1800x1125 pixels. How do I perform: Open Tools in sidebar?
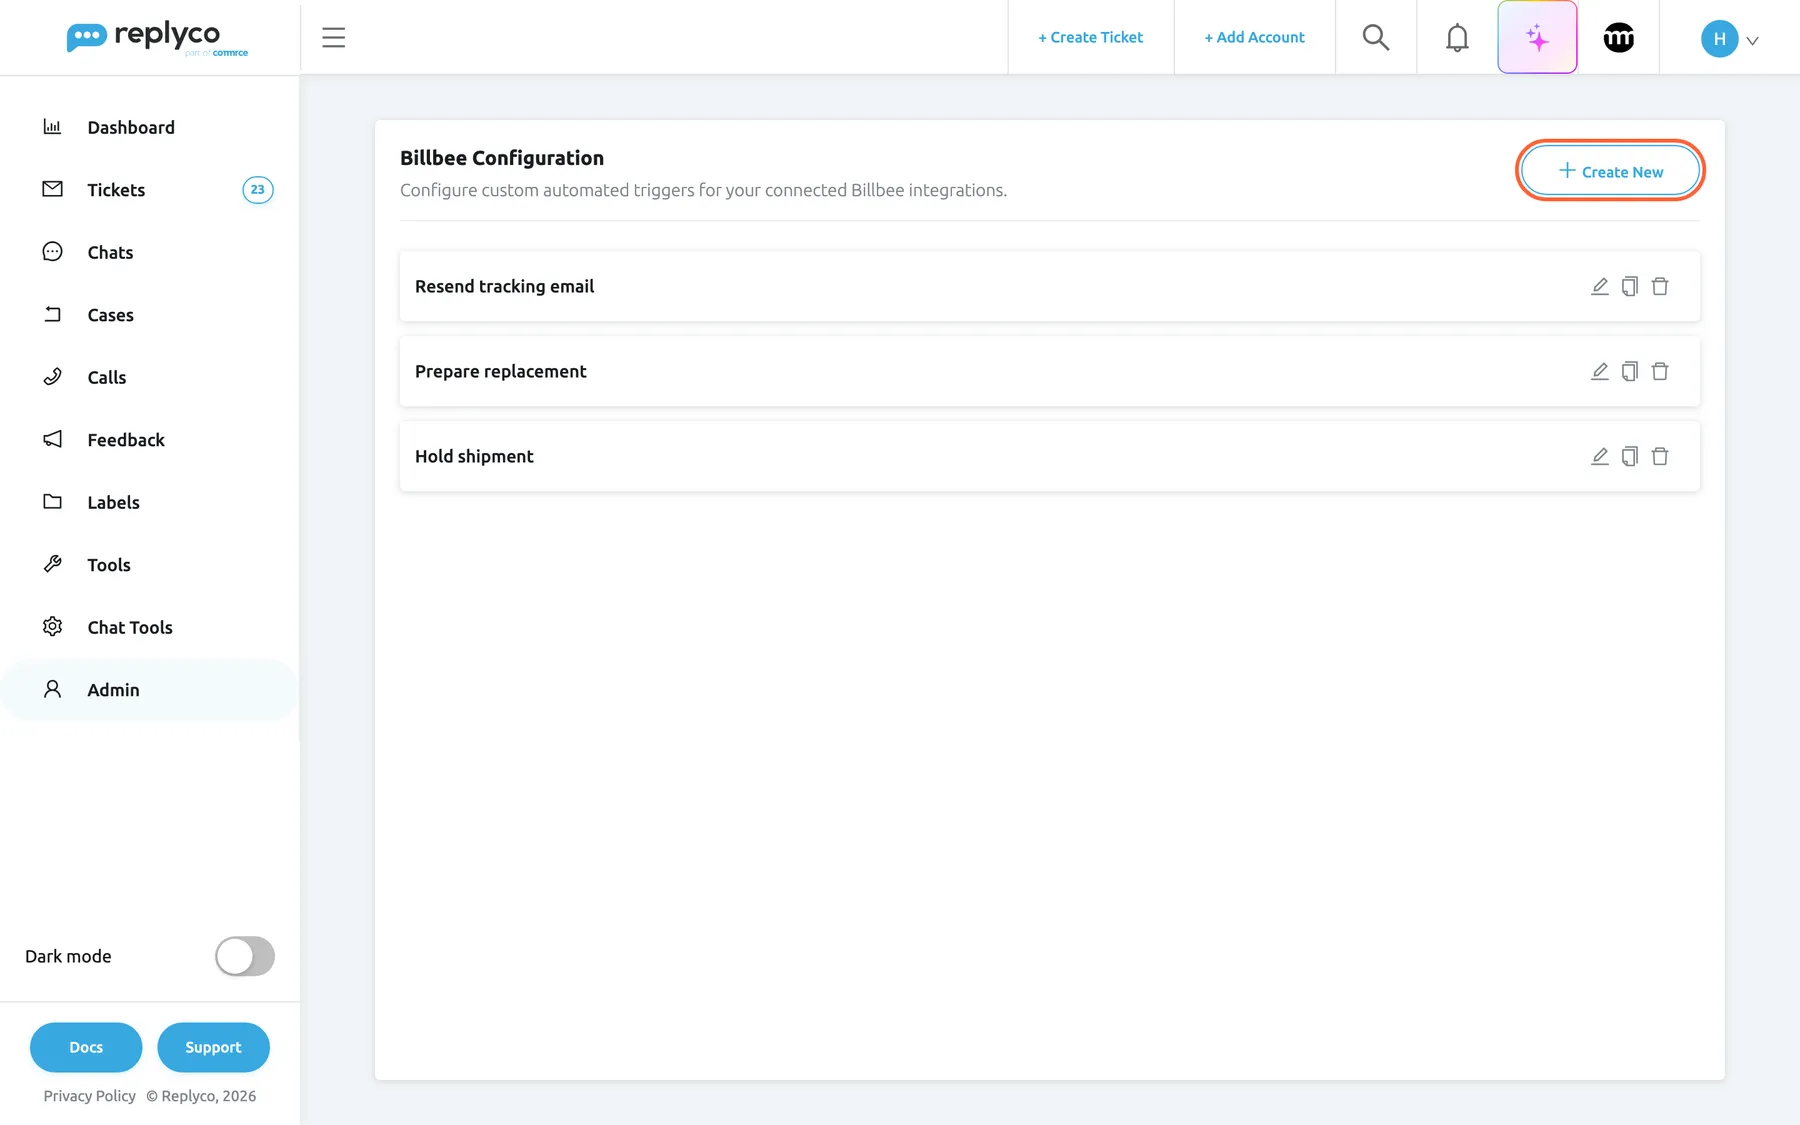(150, 565)
